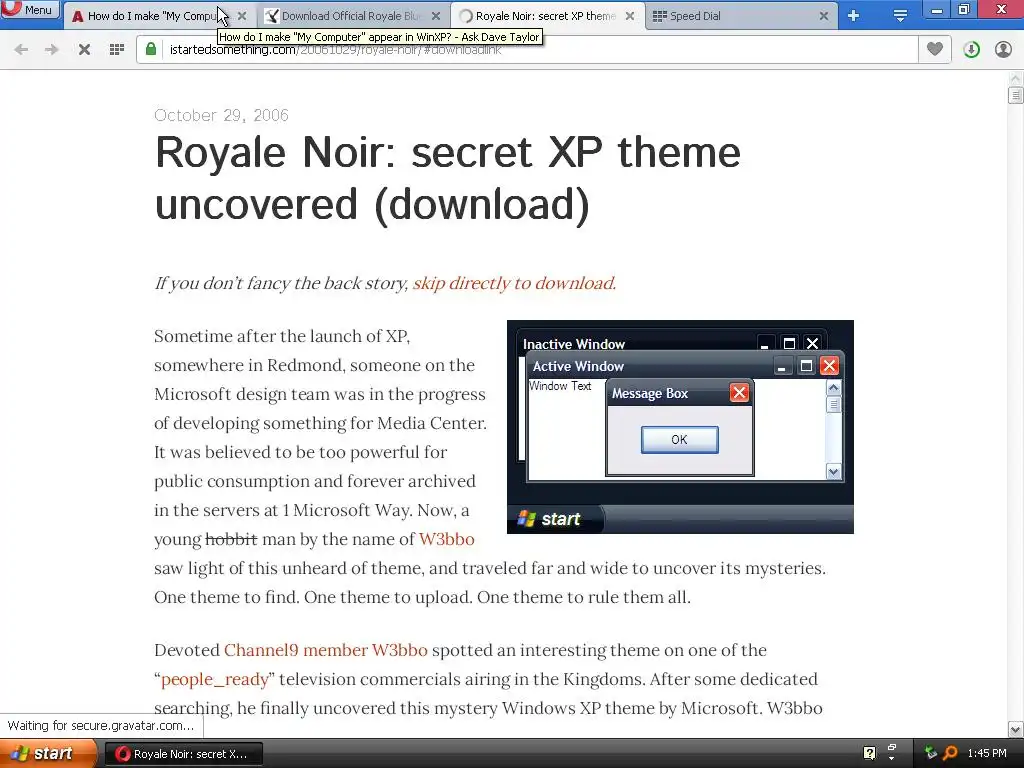The width and height of the screenshot is (1024, 768).
Task: Open the Channel9 member W3bbo link
Action: [x=326, y=650]
